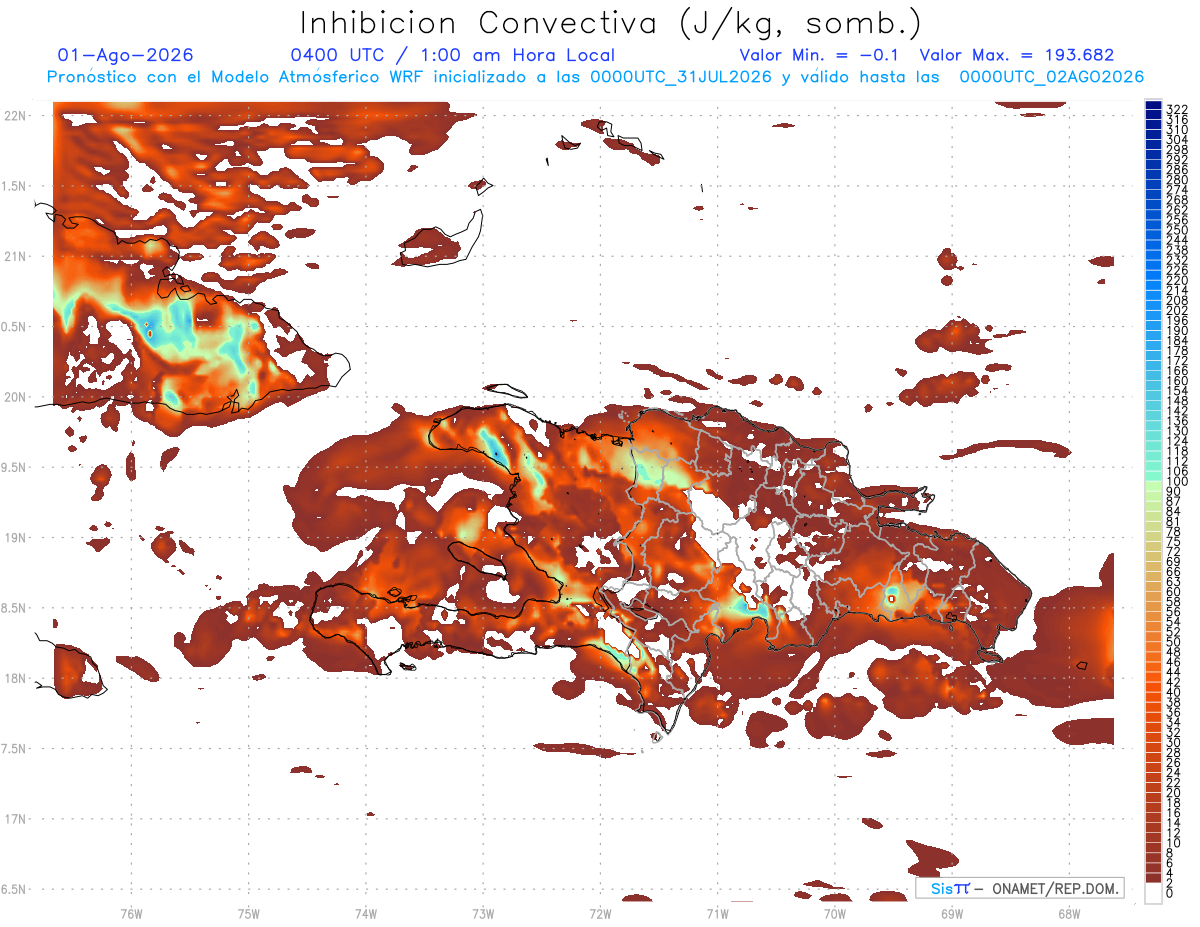
Task: Click the 20N latitude label
Action: 15,397
